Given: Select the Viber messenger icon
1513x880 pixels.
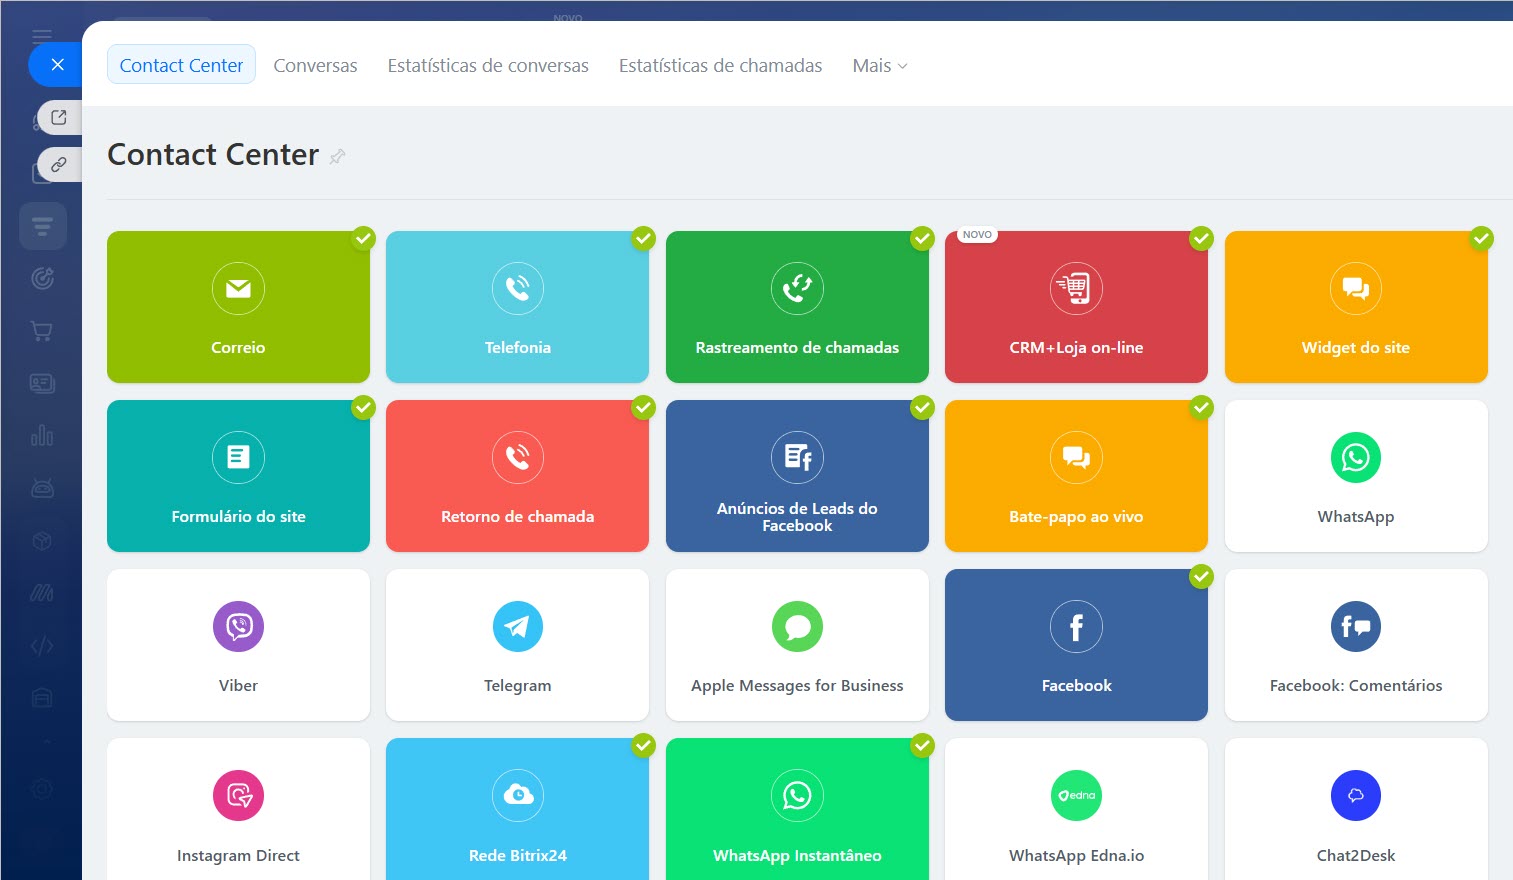Looking at the screenshot, I should 238,626.
